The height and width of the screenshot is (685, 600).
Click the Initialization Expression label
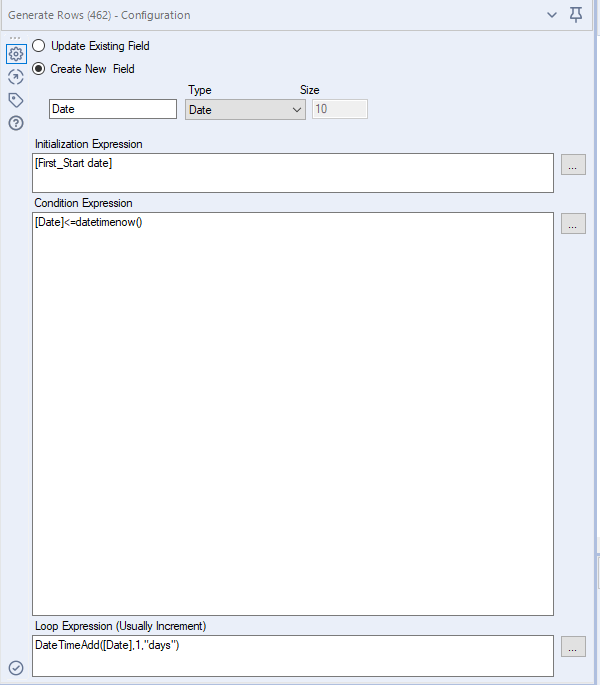click(89, 144)
